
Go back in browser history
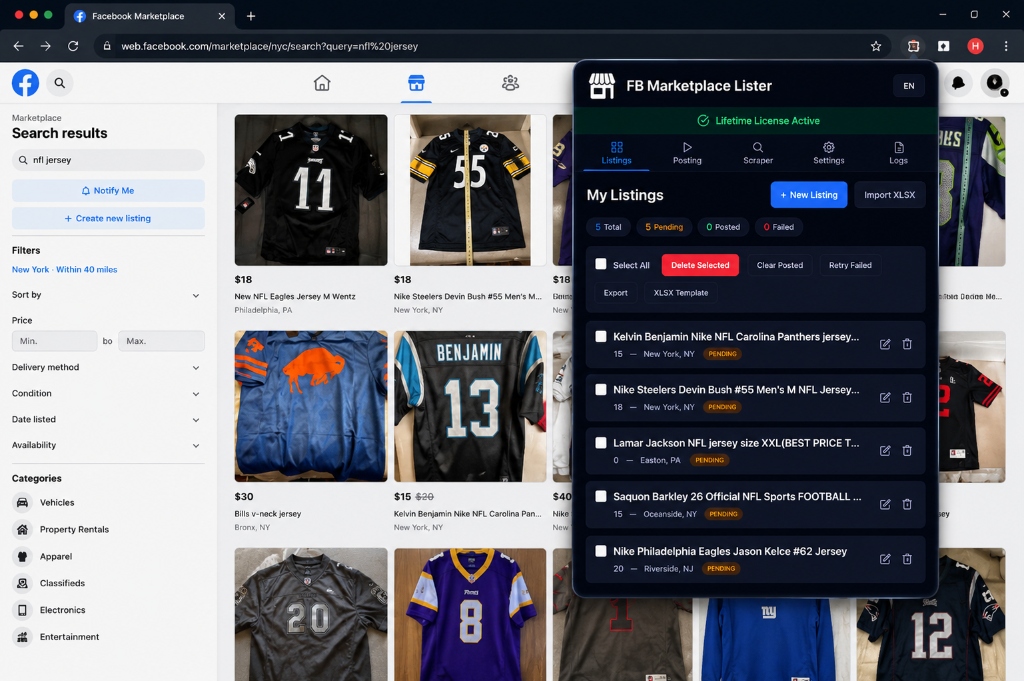pos(18,46)
